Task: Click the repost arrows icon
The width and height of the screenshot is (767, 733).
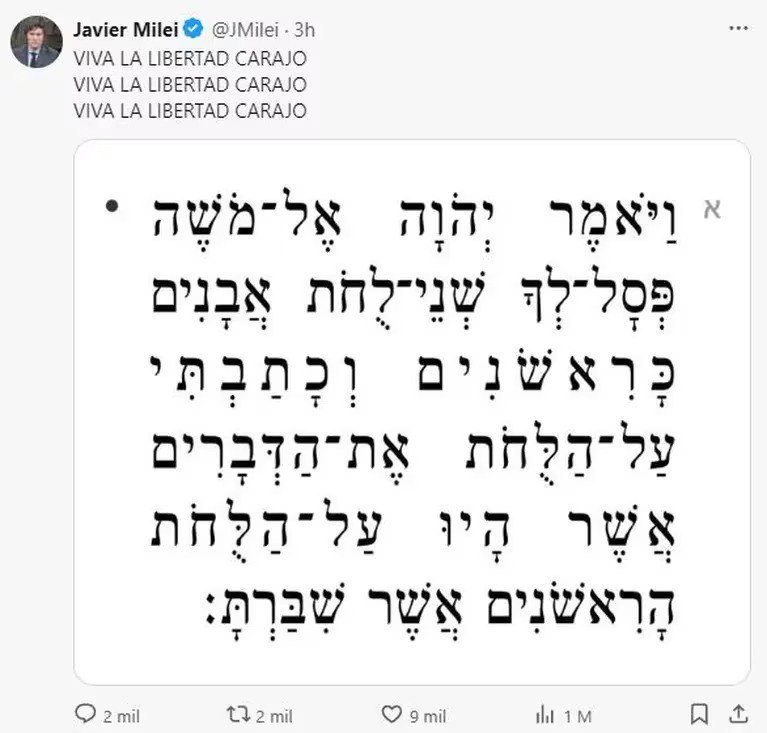Action: click(x=236, y=715)
